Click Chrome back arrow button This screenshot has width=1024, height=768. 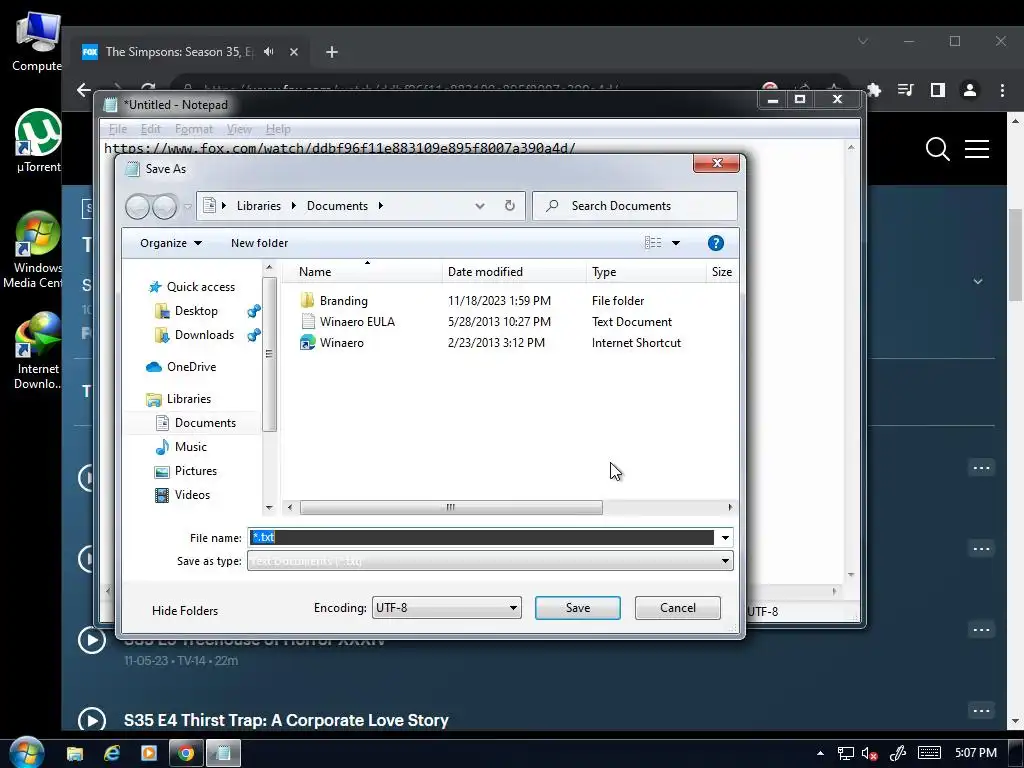pos(84,89)
